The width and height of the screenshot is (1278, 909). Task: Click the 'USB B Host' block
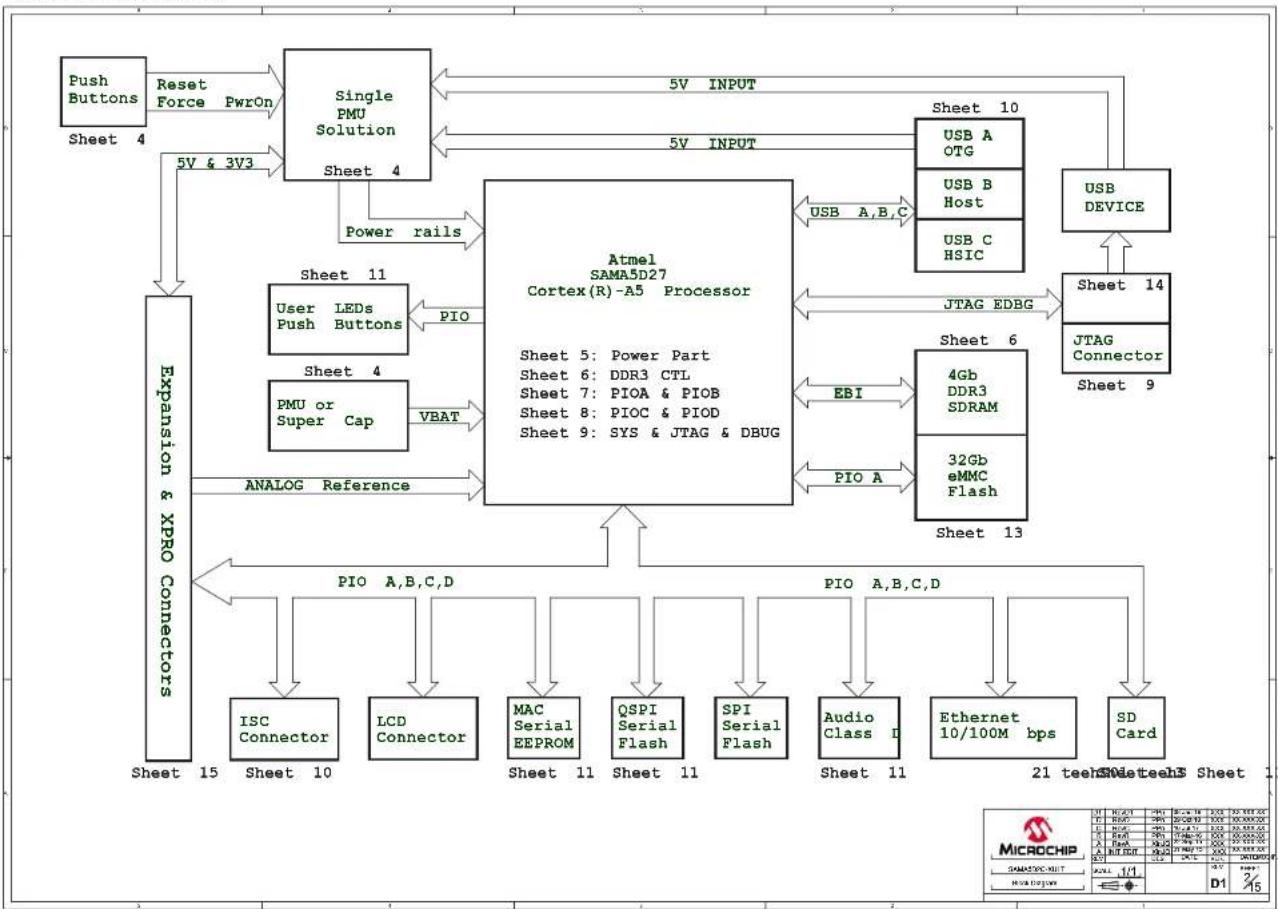[970, 194]
